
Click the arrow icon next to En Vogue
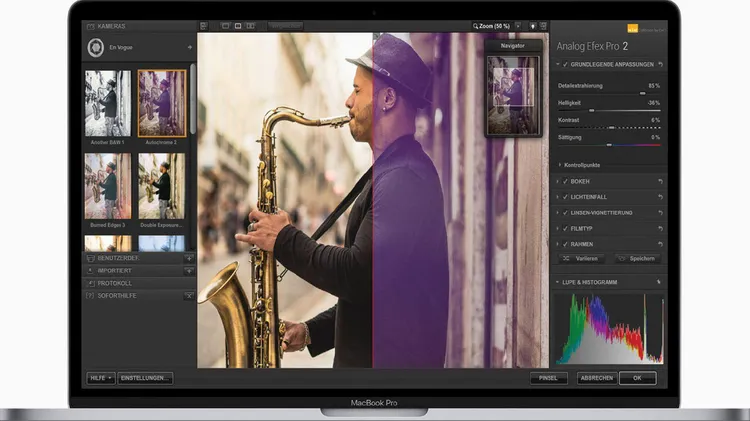click(x=189, y=47)
